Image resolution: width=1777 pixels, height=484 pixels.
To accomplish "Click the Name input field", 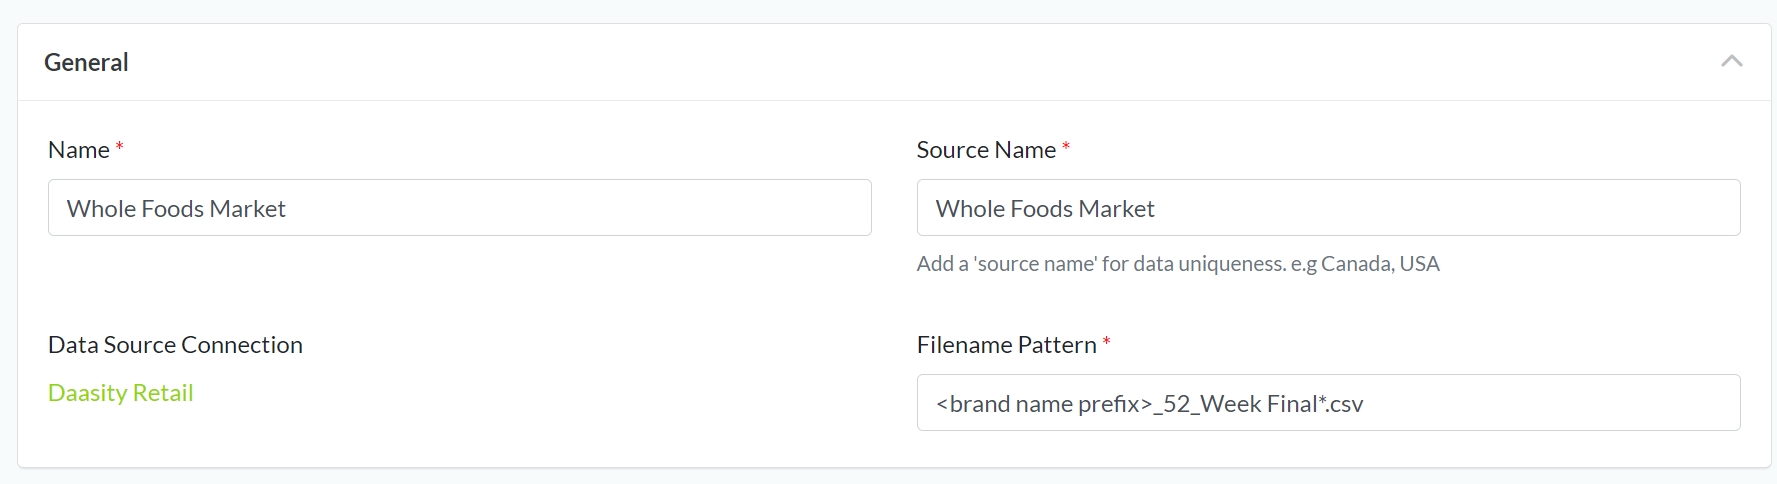I will (459, 208).
